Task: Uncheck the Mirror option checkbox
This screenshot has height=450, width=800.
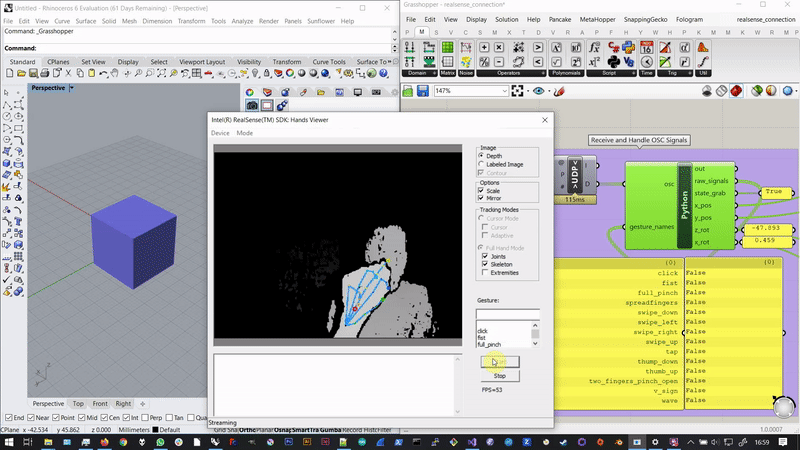Action: [x=483, y=199]
